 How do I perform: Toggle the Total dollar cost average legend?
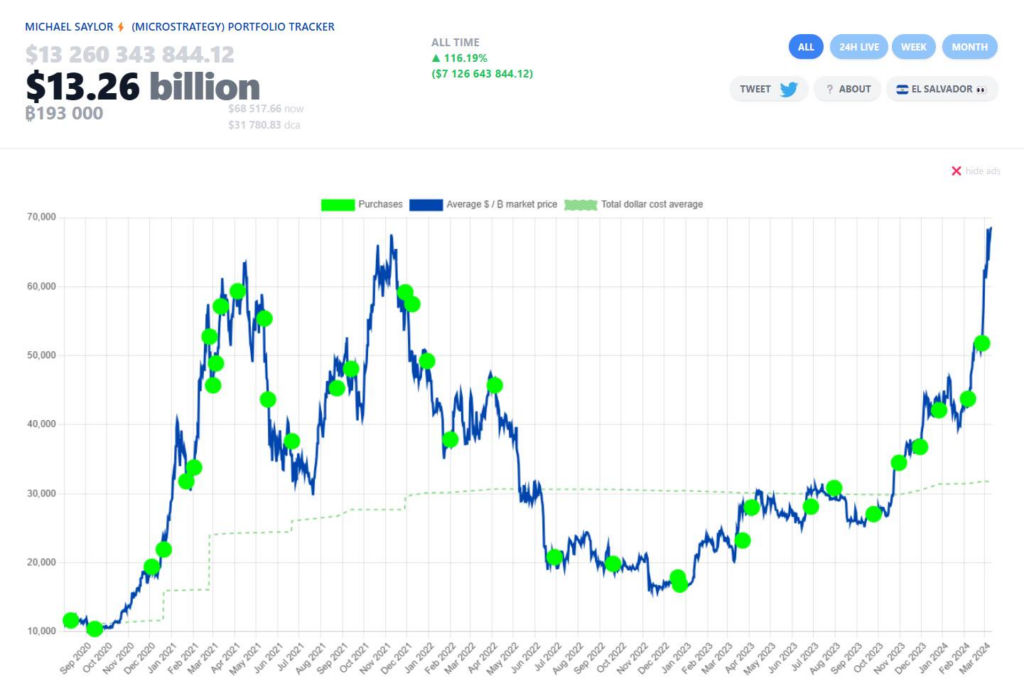click(633, 204)
